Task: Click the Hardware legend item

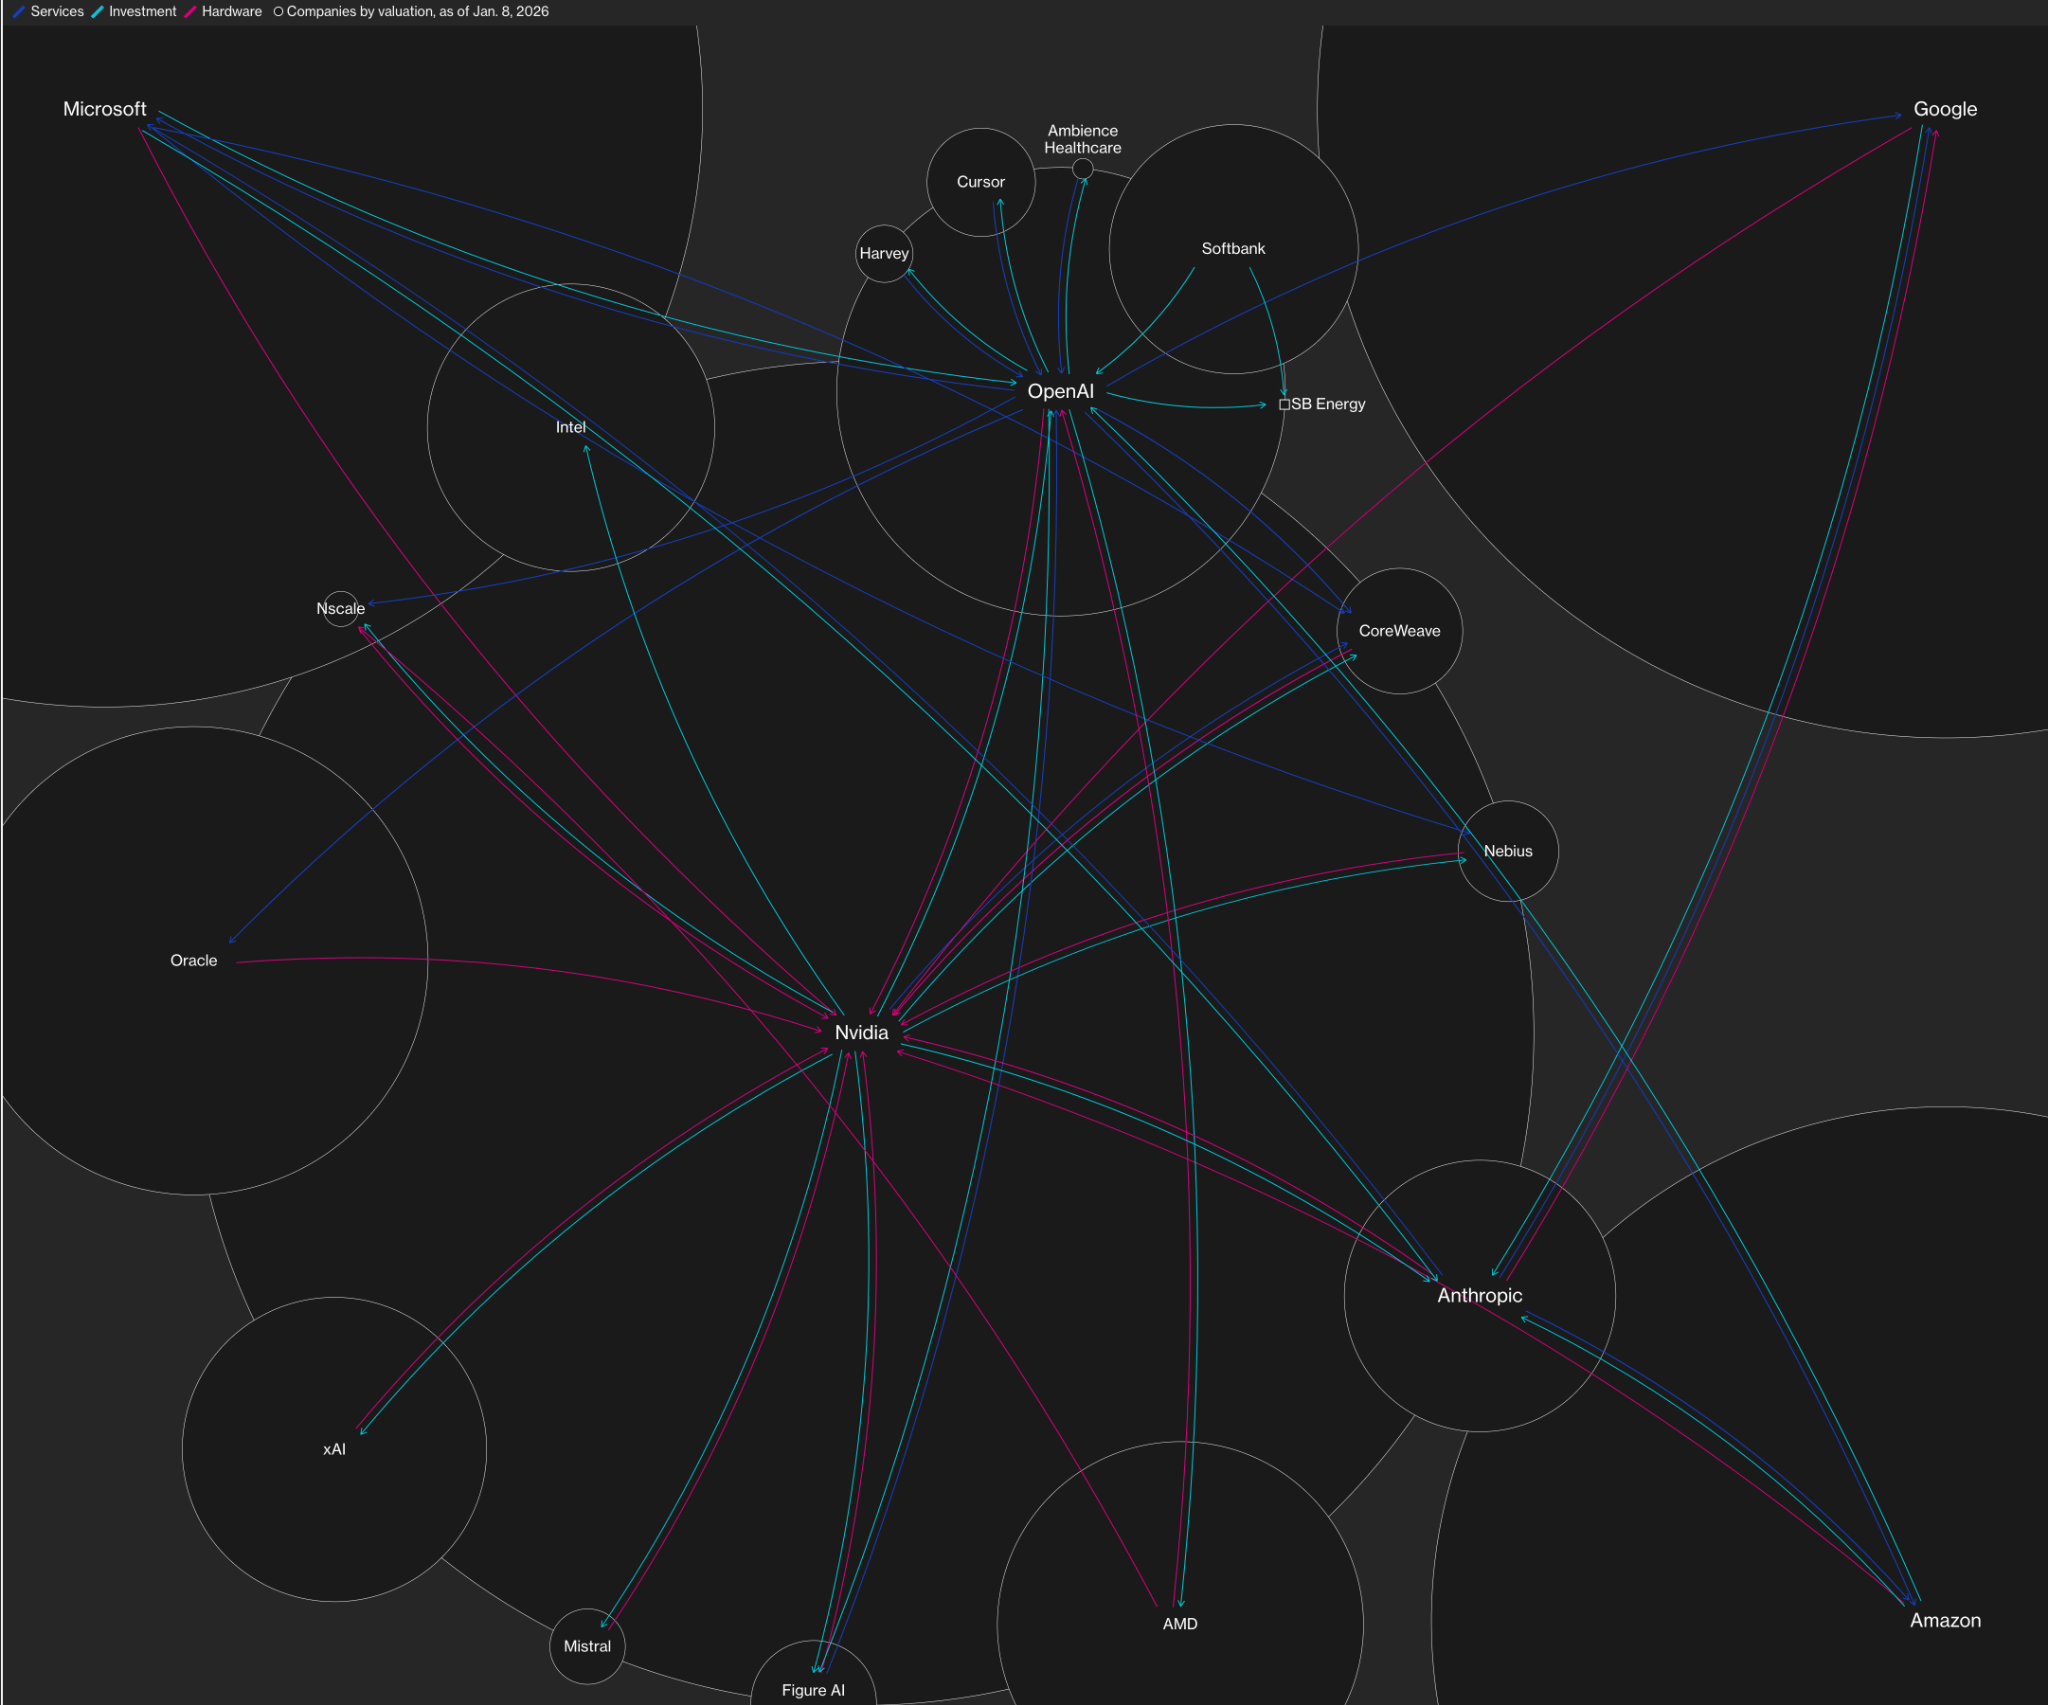Action: coord(223,11)
